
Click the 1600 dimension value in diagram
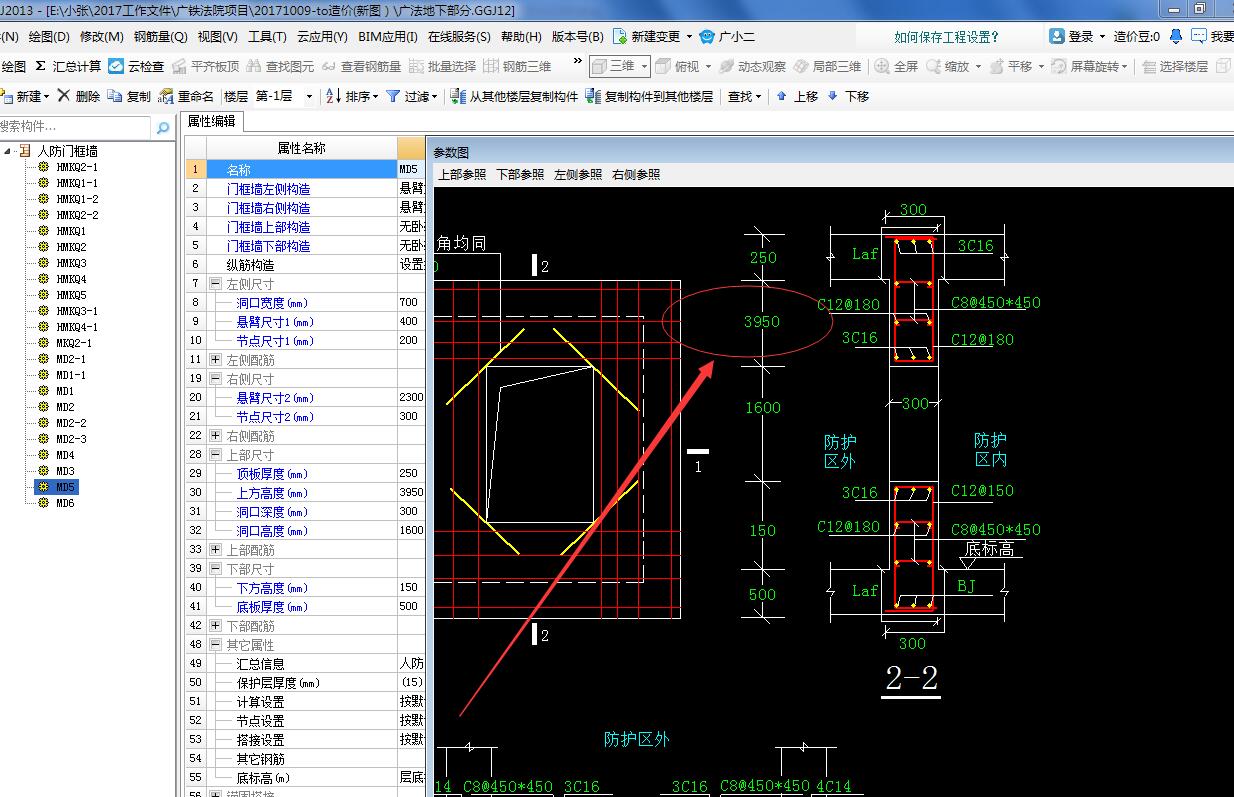coord(762,408)
